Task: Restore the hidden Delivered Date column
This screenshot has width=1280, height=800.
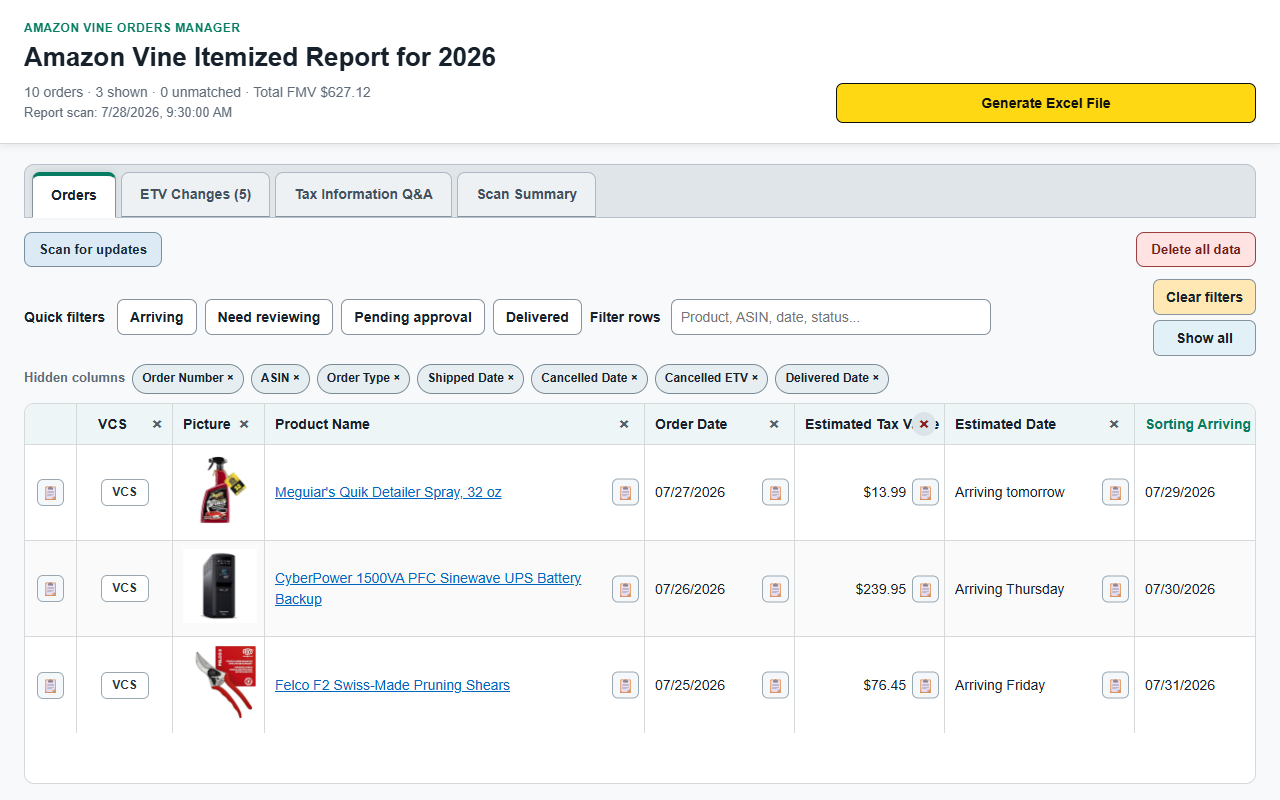Action: (x=832, y=378)
